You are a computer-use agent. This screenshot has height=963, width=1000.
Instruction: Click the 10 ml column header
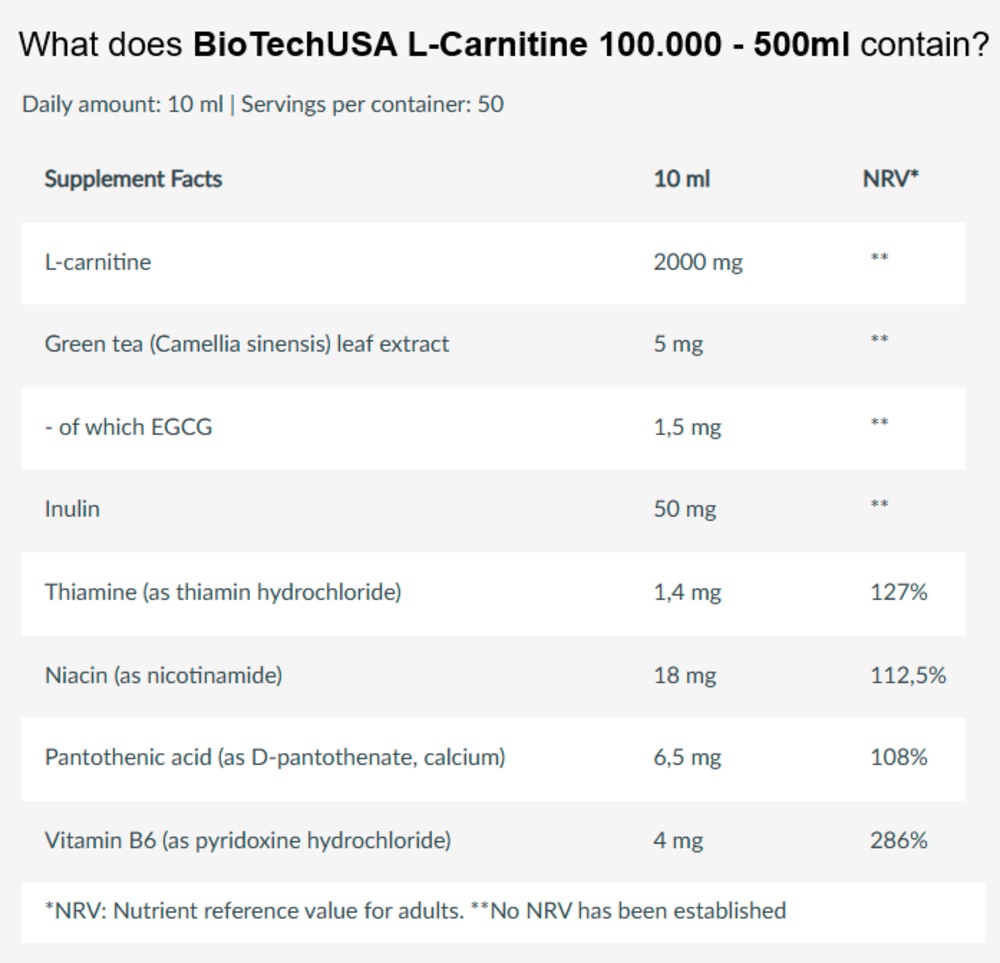point(682,179)
